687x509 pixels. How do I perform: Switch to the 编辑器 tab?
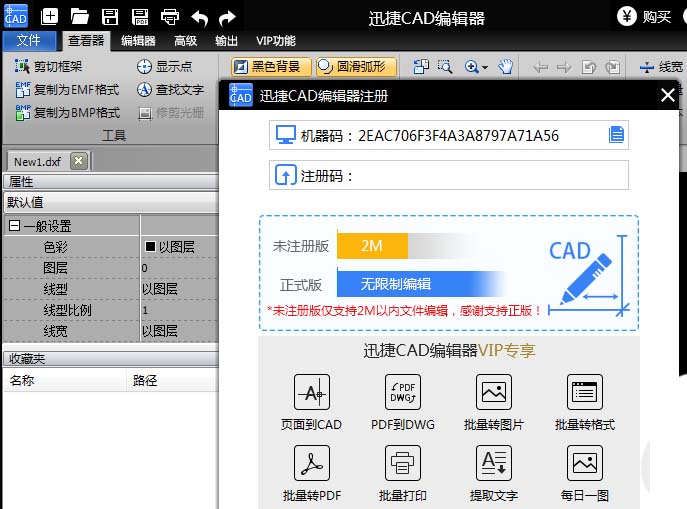tap(138, 41)
